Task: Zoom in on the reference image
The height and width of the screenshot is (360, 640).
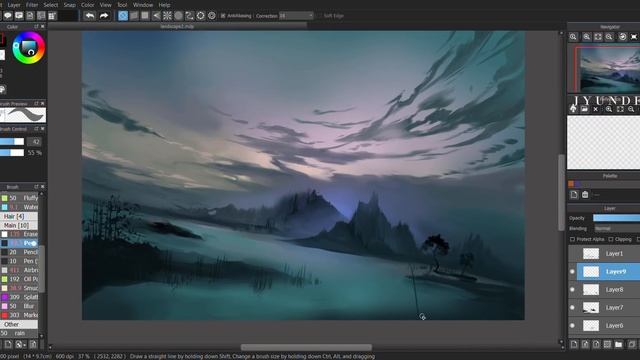Action: [609, 109]
